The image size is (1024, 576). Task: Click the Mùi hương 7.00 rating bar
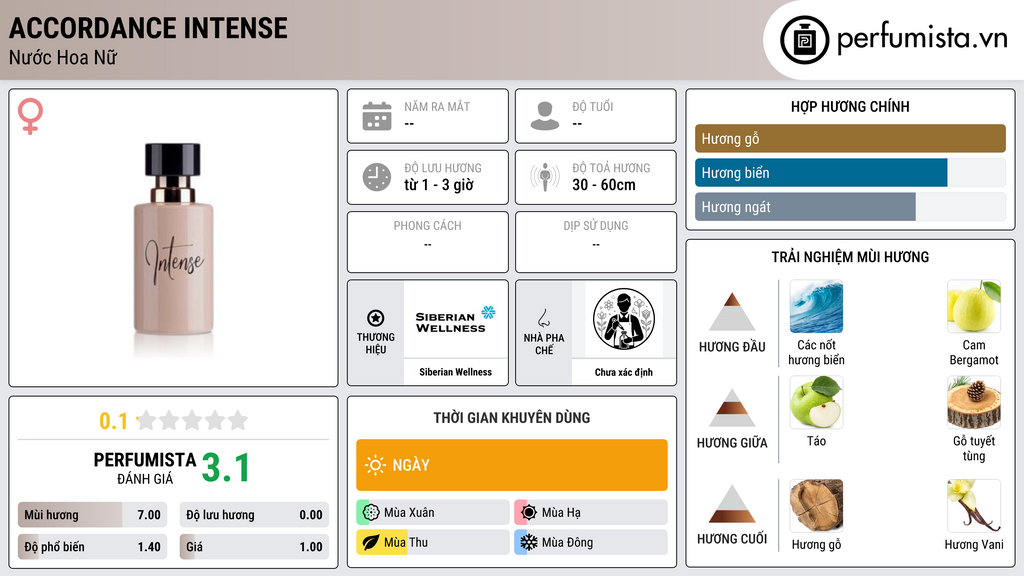click(x=92, y=515)
